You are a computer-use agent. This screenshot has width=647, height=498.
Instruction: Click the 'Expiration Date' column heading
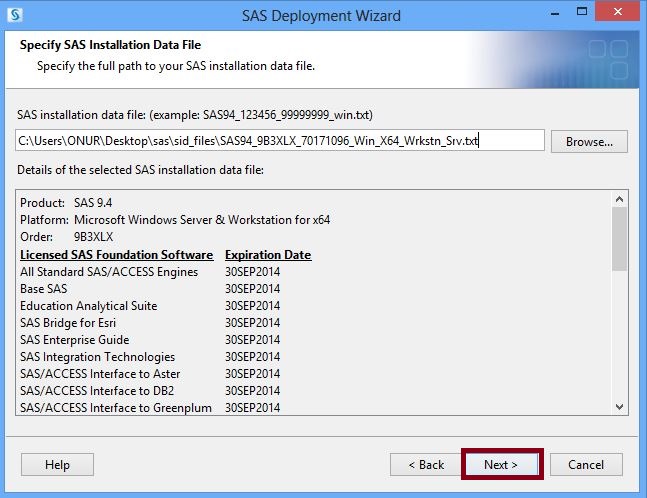[268, 255]
